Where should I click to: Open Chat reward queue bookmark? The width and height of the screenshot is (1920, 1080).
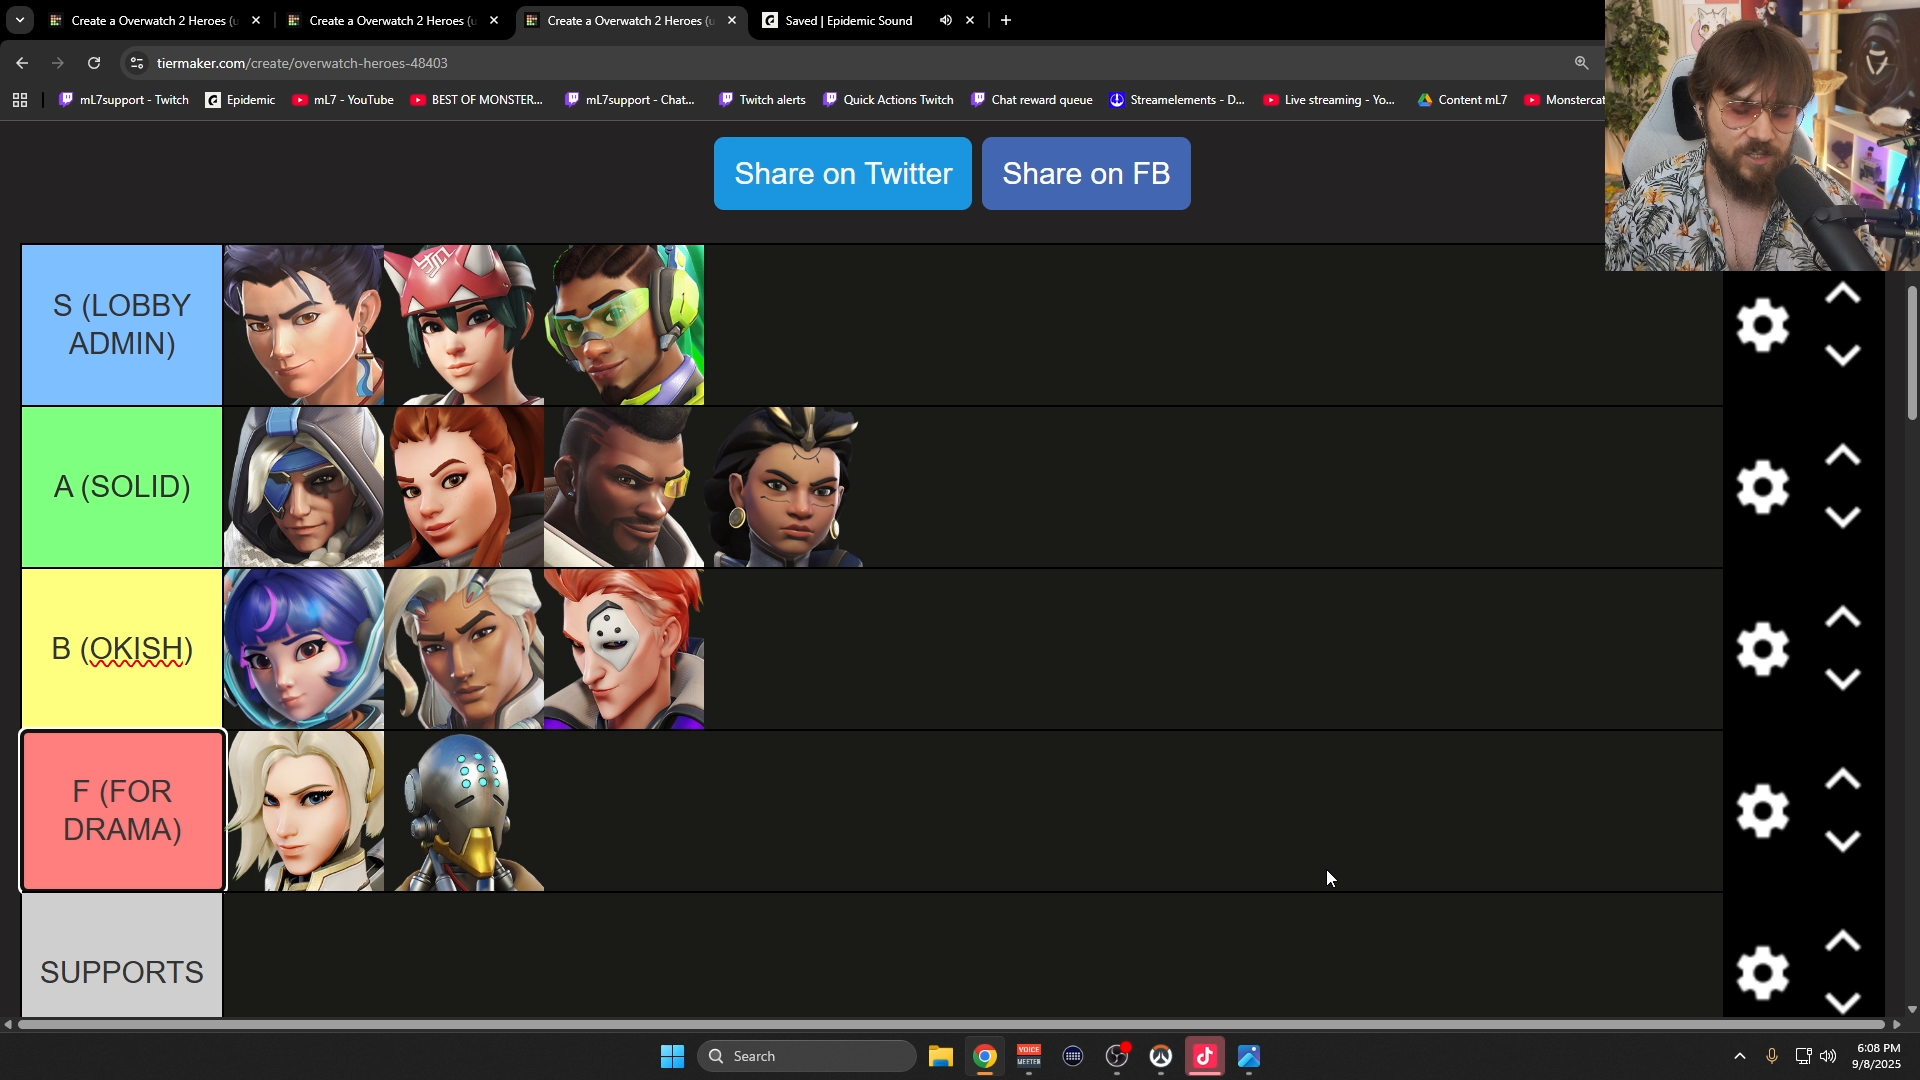click(1032, 100)
